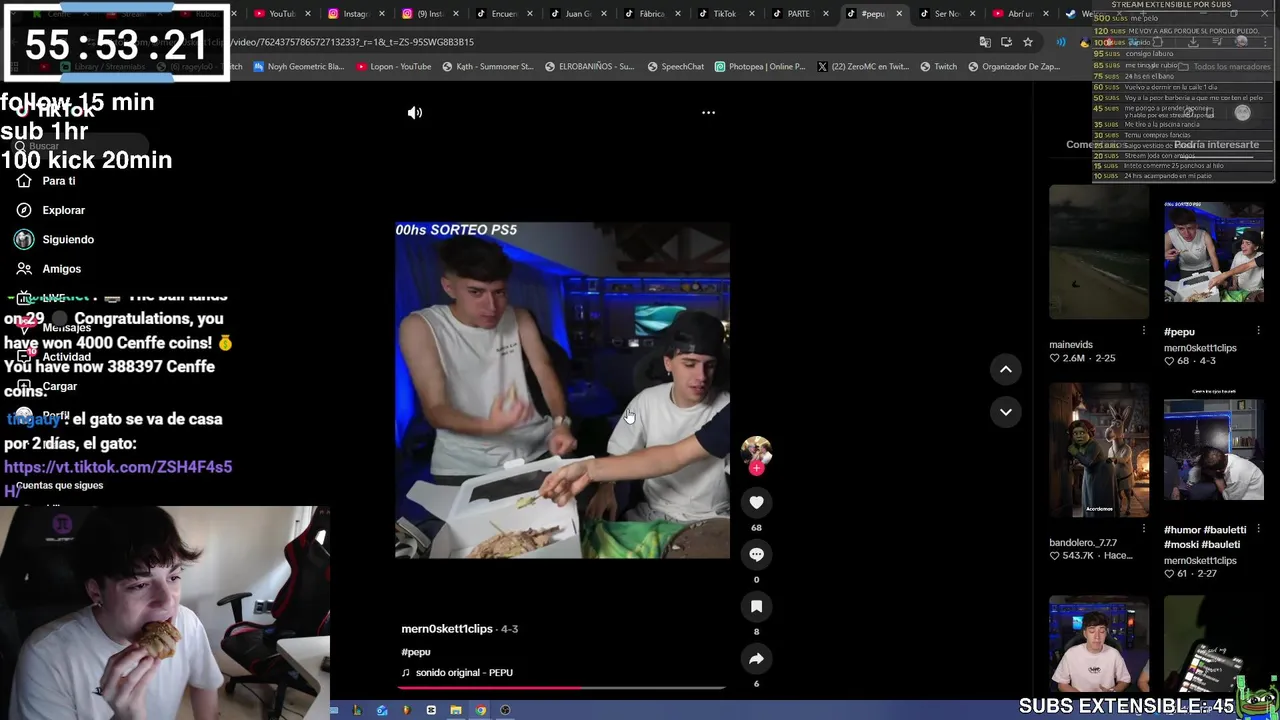Open the mainevids beach video thumbnail
Image resolution: width=1280 pixels, height=720 pixels.
tap(1099, 252)
